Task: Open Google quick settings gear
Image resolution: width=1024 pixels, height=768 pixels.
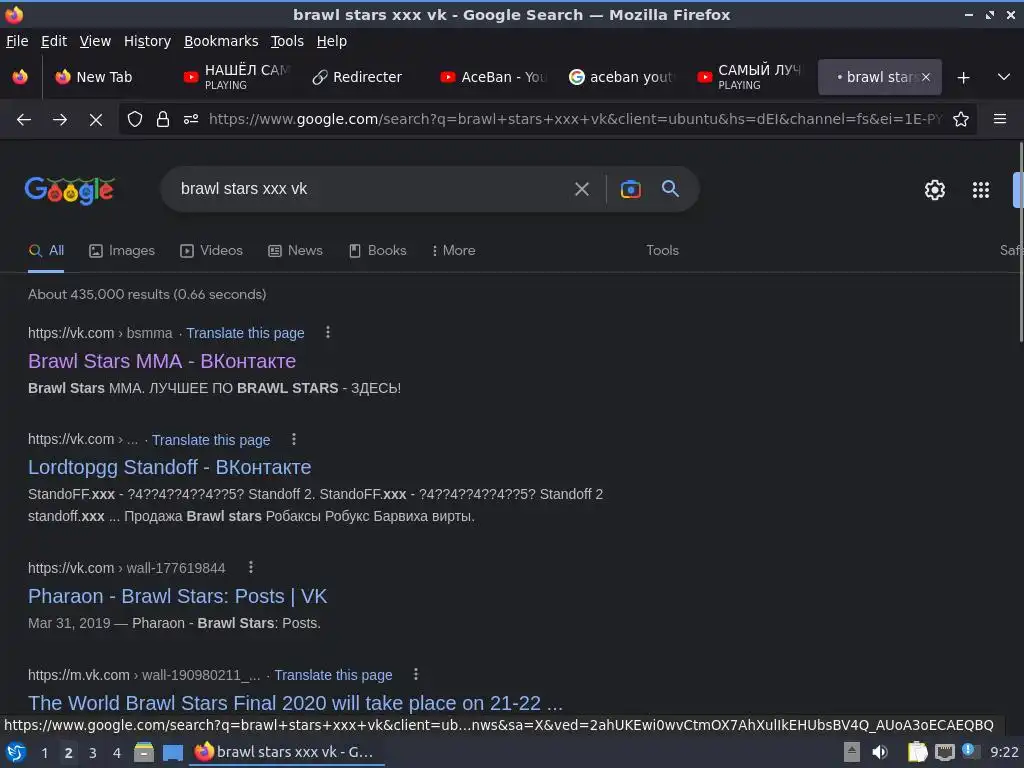Action: (x=935, y=190)
